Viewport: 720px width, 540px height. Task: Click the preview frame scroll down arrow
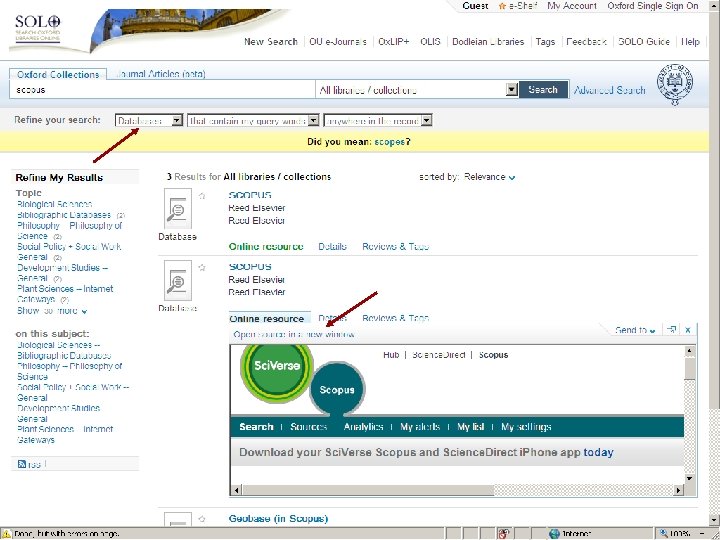click(x=689, y=478)
